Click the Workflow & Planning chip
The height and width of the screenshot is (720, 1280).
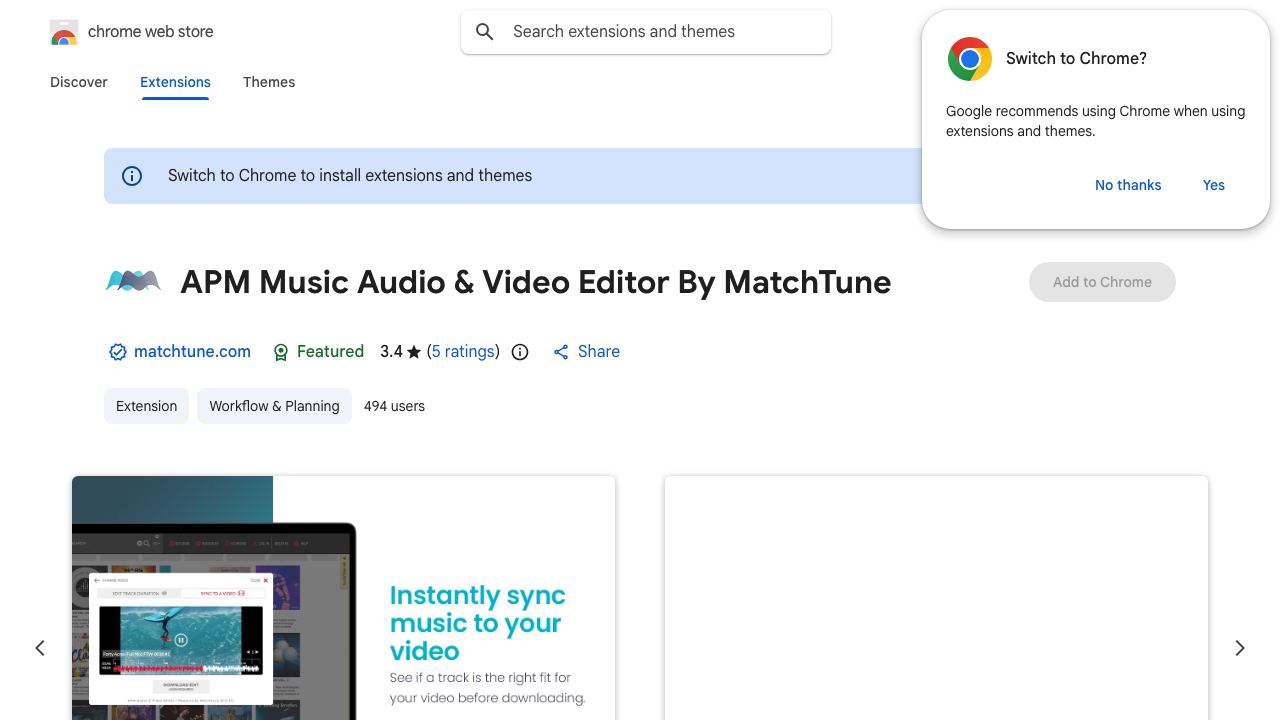[x=274, y=406]
